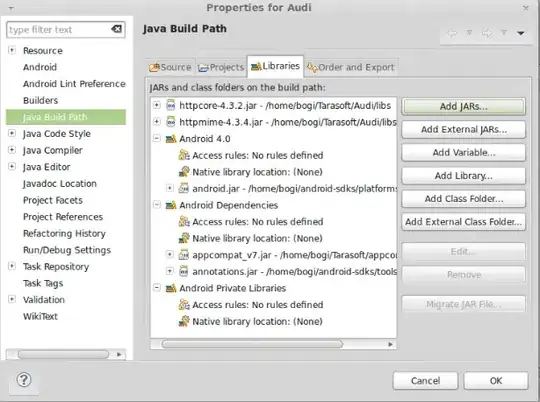Open the view menu dropdown arrow at top right
Image resolution: width=540 pixels, height=402 pixels.
click(520, 33)
